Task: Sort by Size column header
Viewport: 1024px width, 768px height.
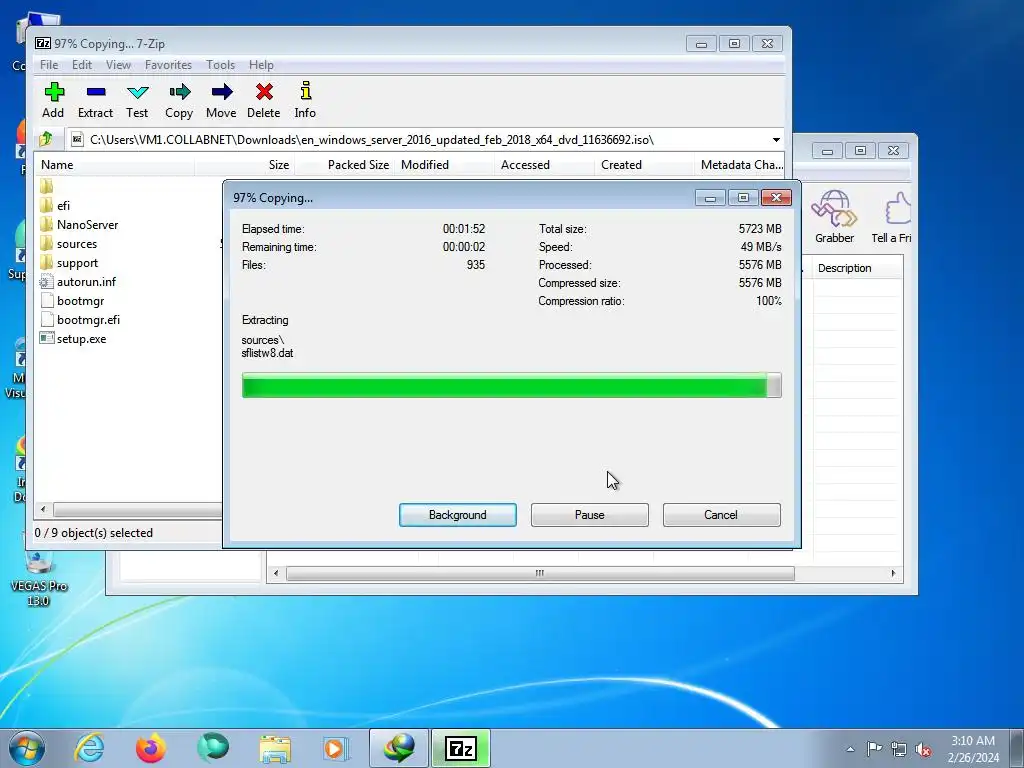Action: pyautogui.click(x=244, y=165)
